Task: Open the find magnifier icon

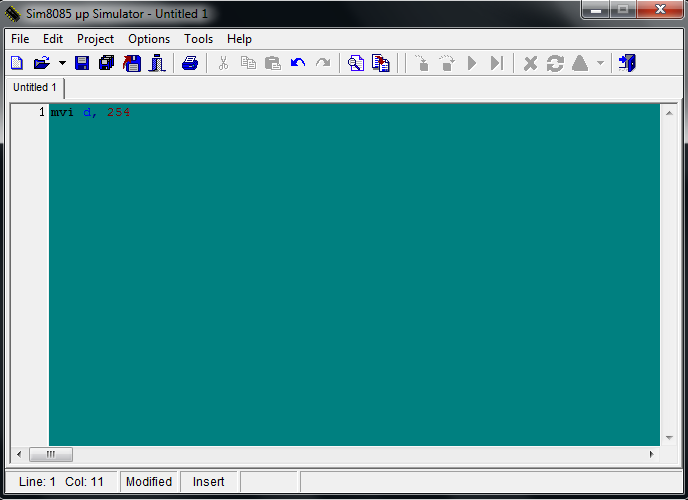Action: pos(356,63)
